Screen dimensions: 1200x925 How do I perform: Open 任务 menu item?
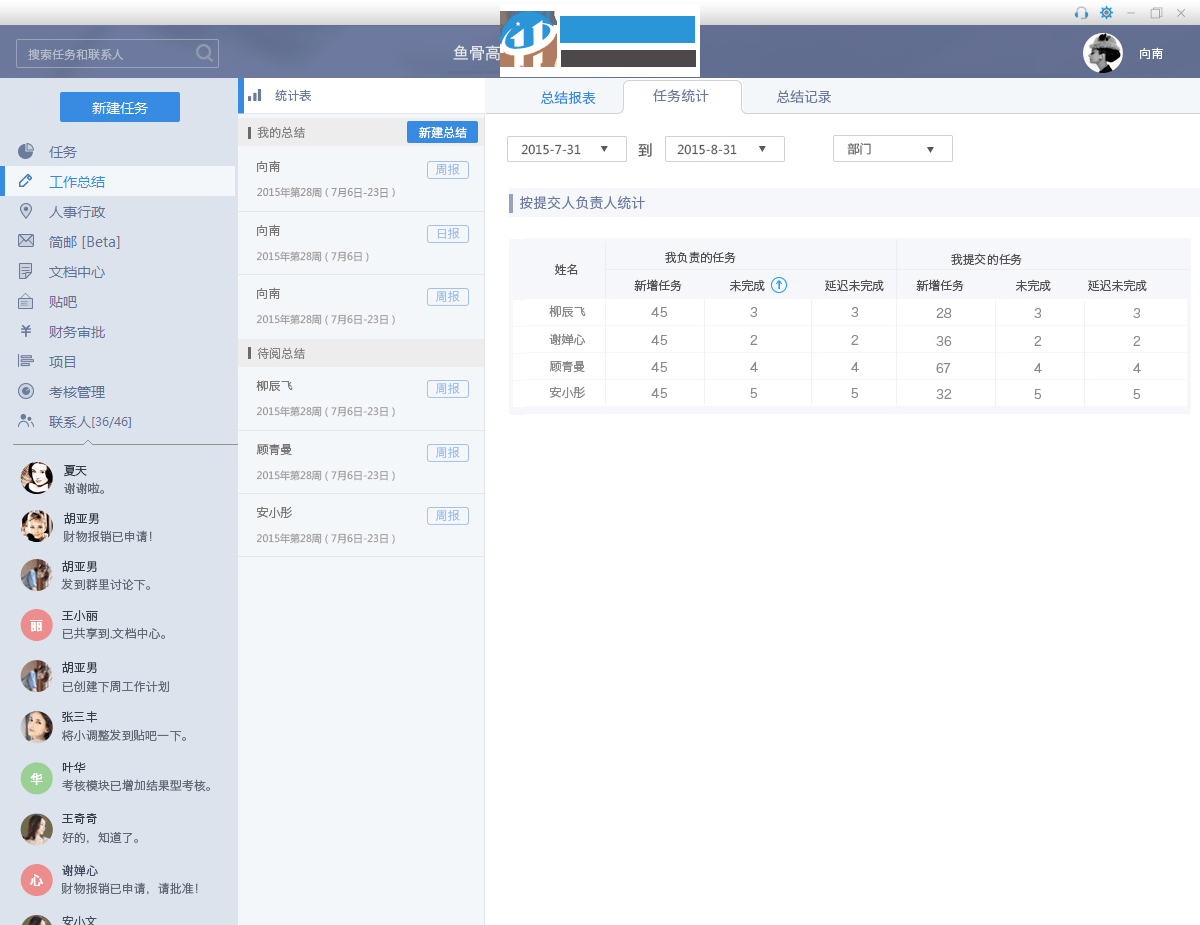pyautogui.click(x=63, y=152)
